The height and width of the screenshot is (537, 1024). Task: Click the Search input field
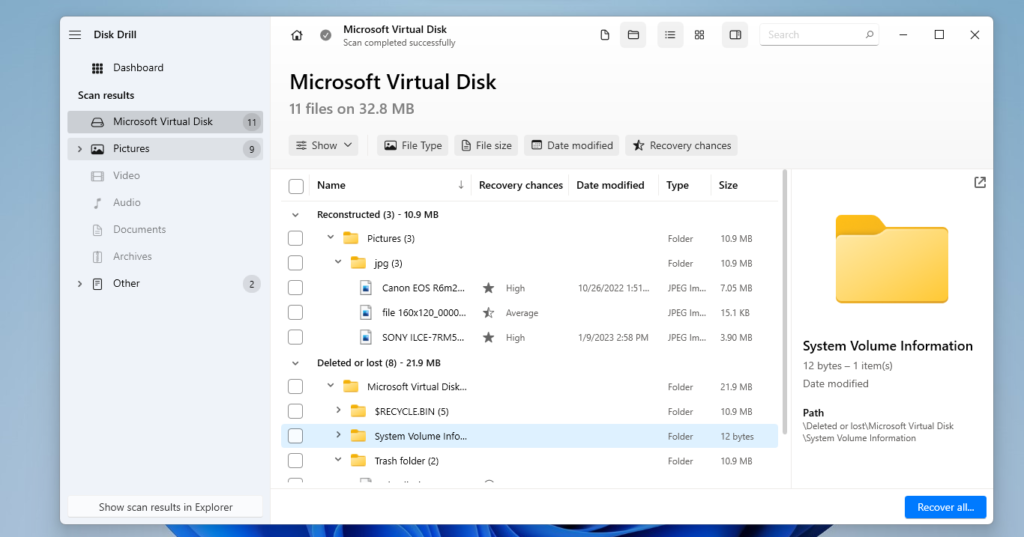810,35
